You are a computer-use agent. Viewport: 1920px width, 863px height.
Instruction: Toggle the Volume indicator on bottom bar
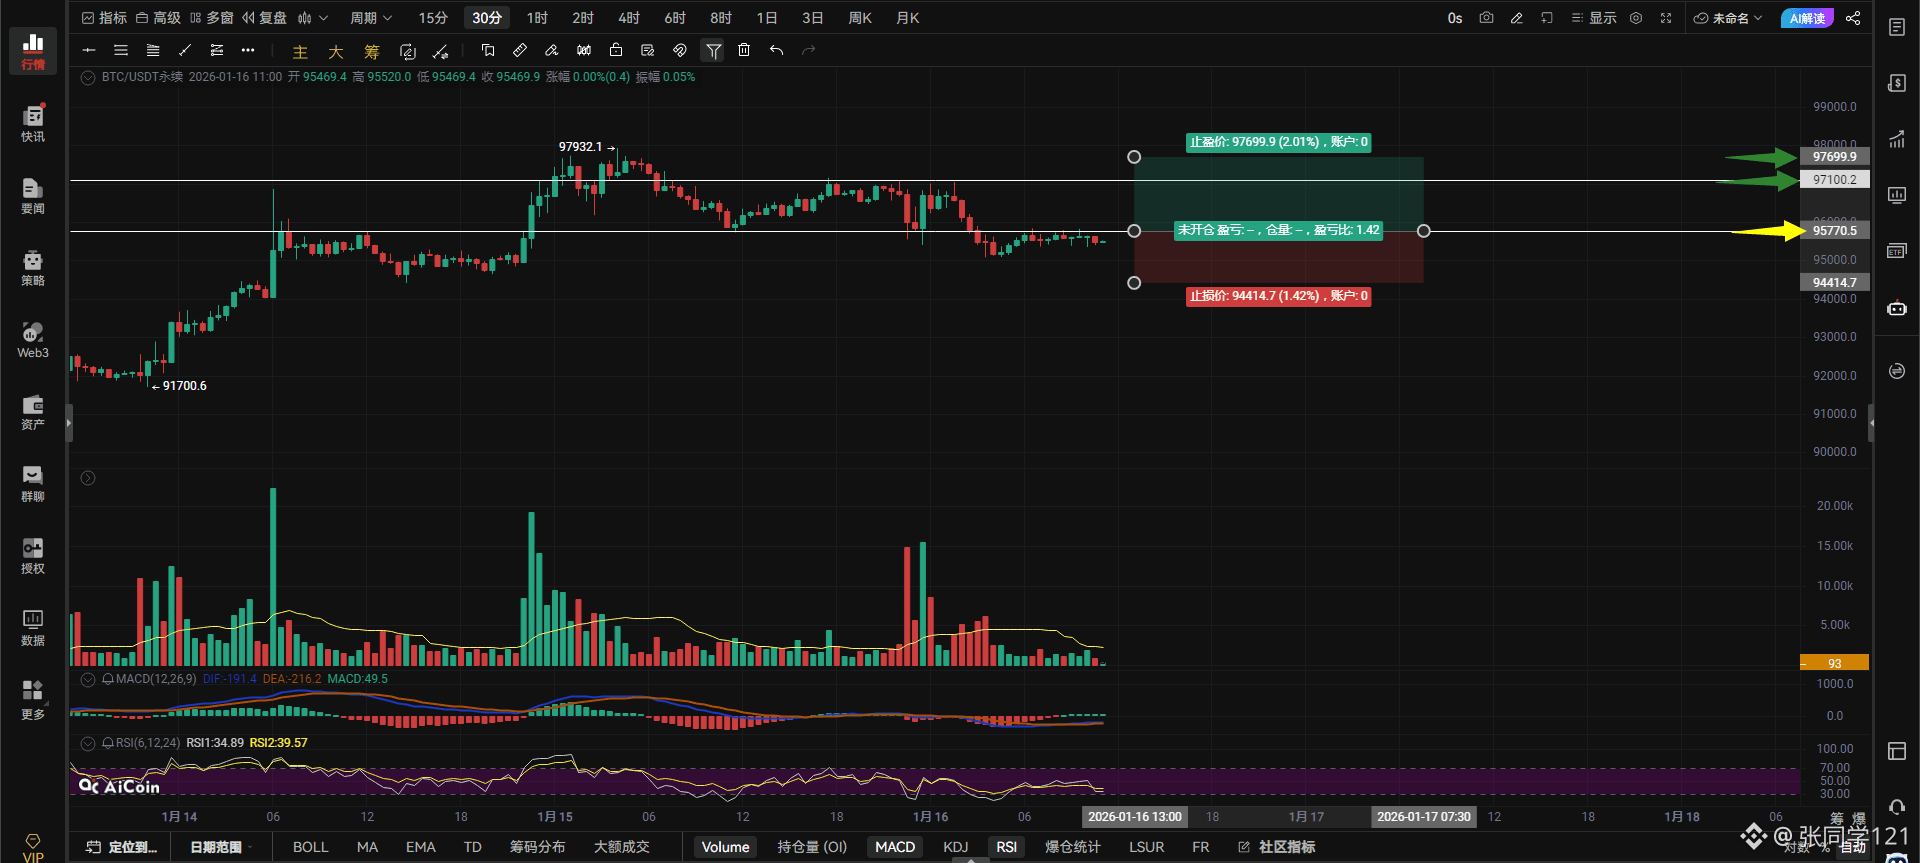click(725, 847)
